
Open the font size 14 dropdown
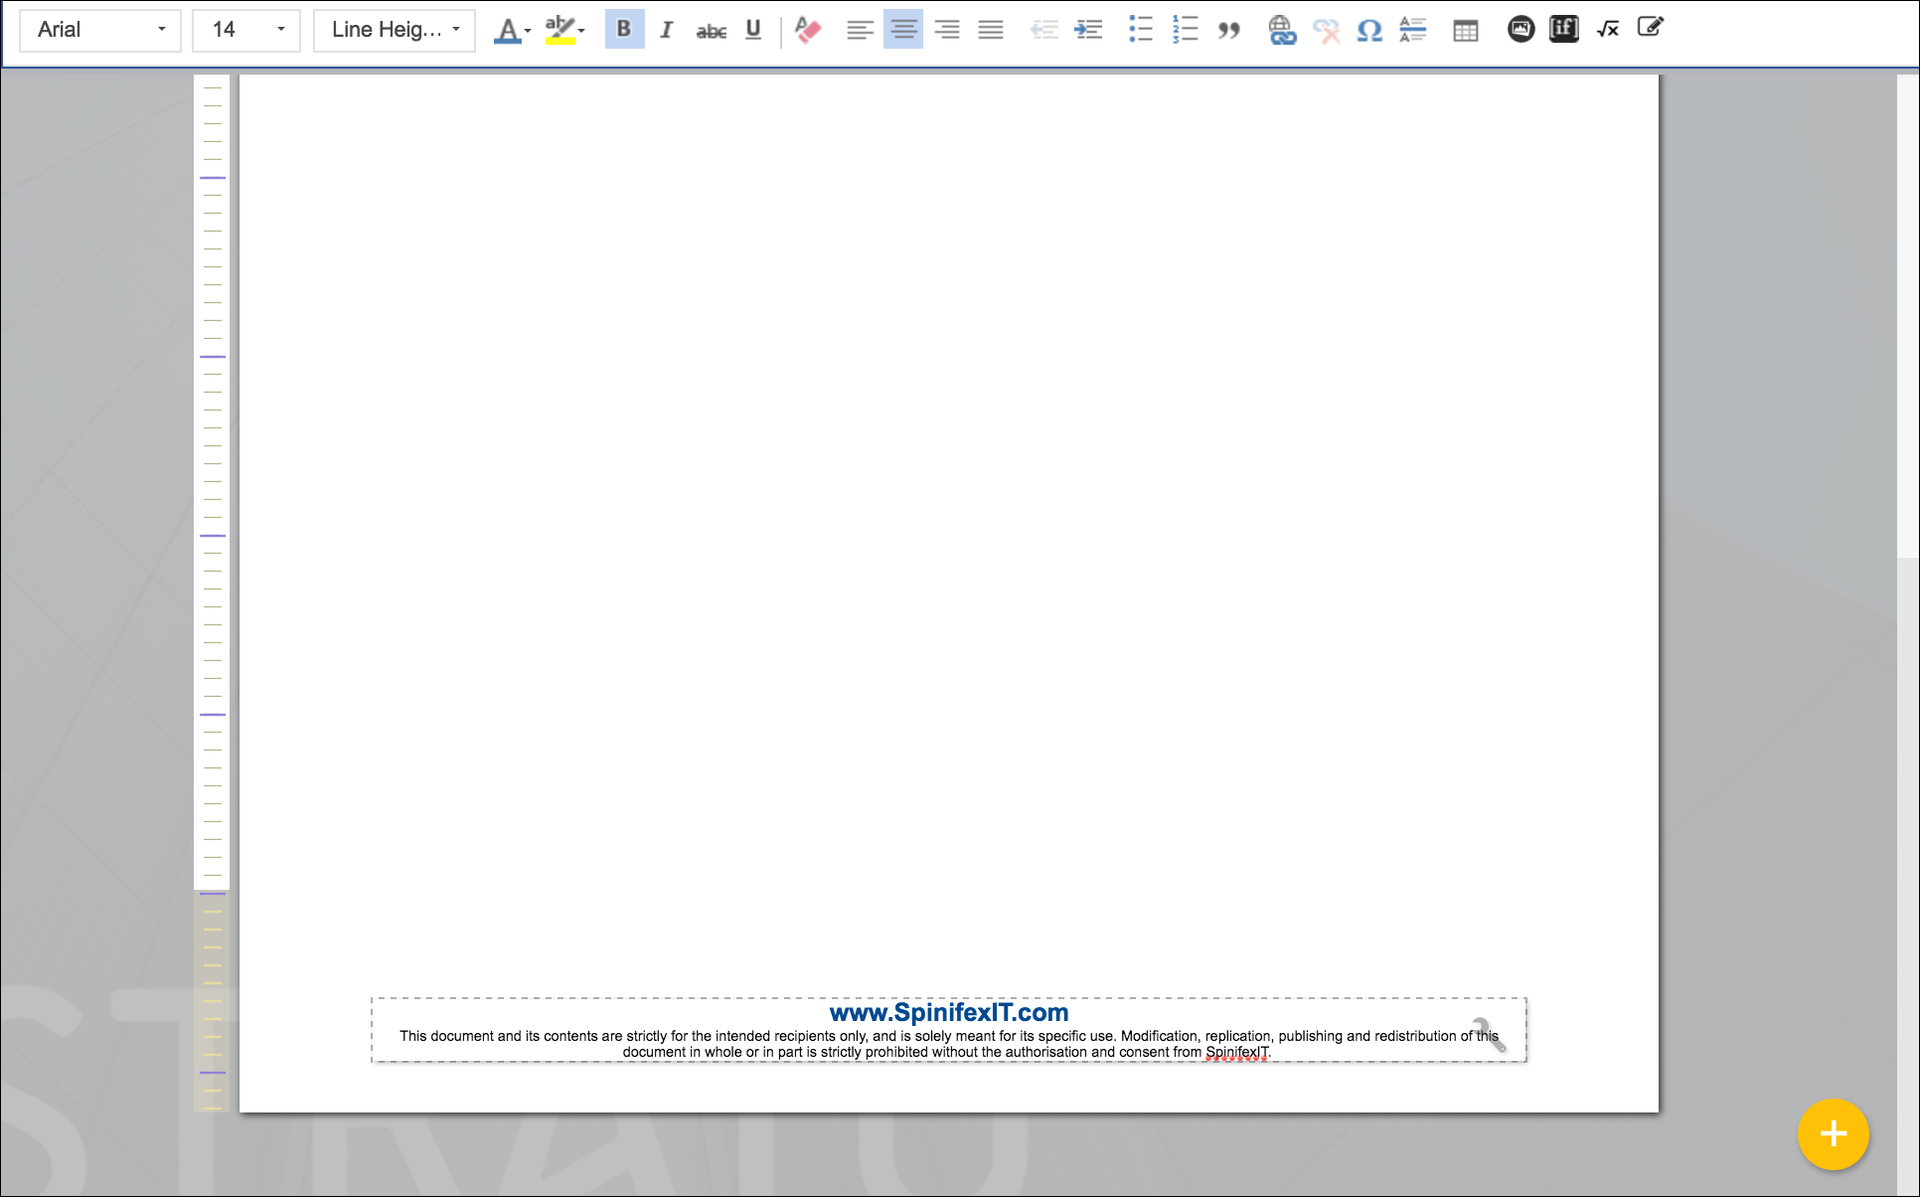[246, 30]
